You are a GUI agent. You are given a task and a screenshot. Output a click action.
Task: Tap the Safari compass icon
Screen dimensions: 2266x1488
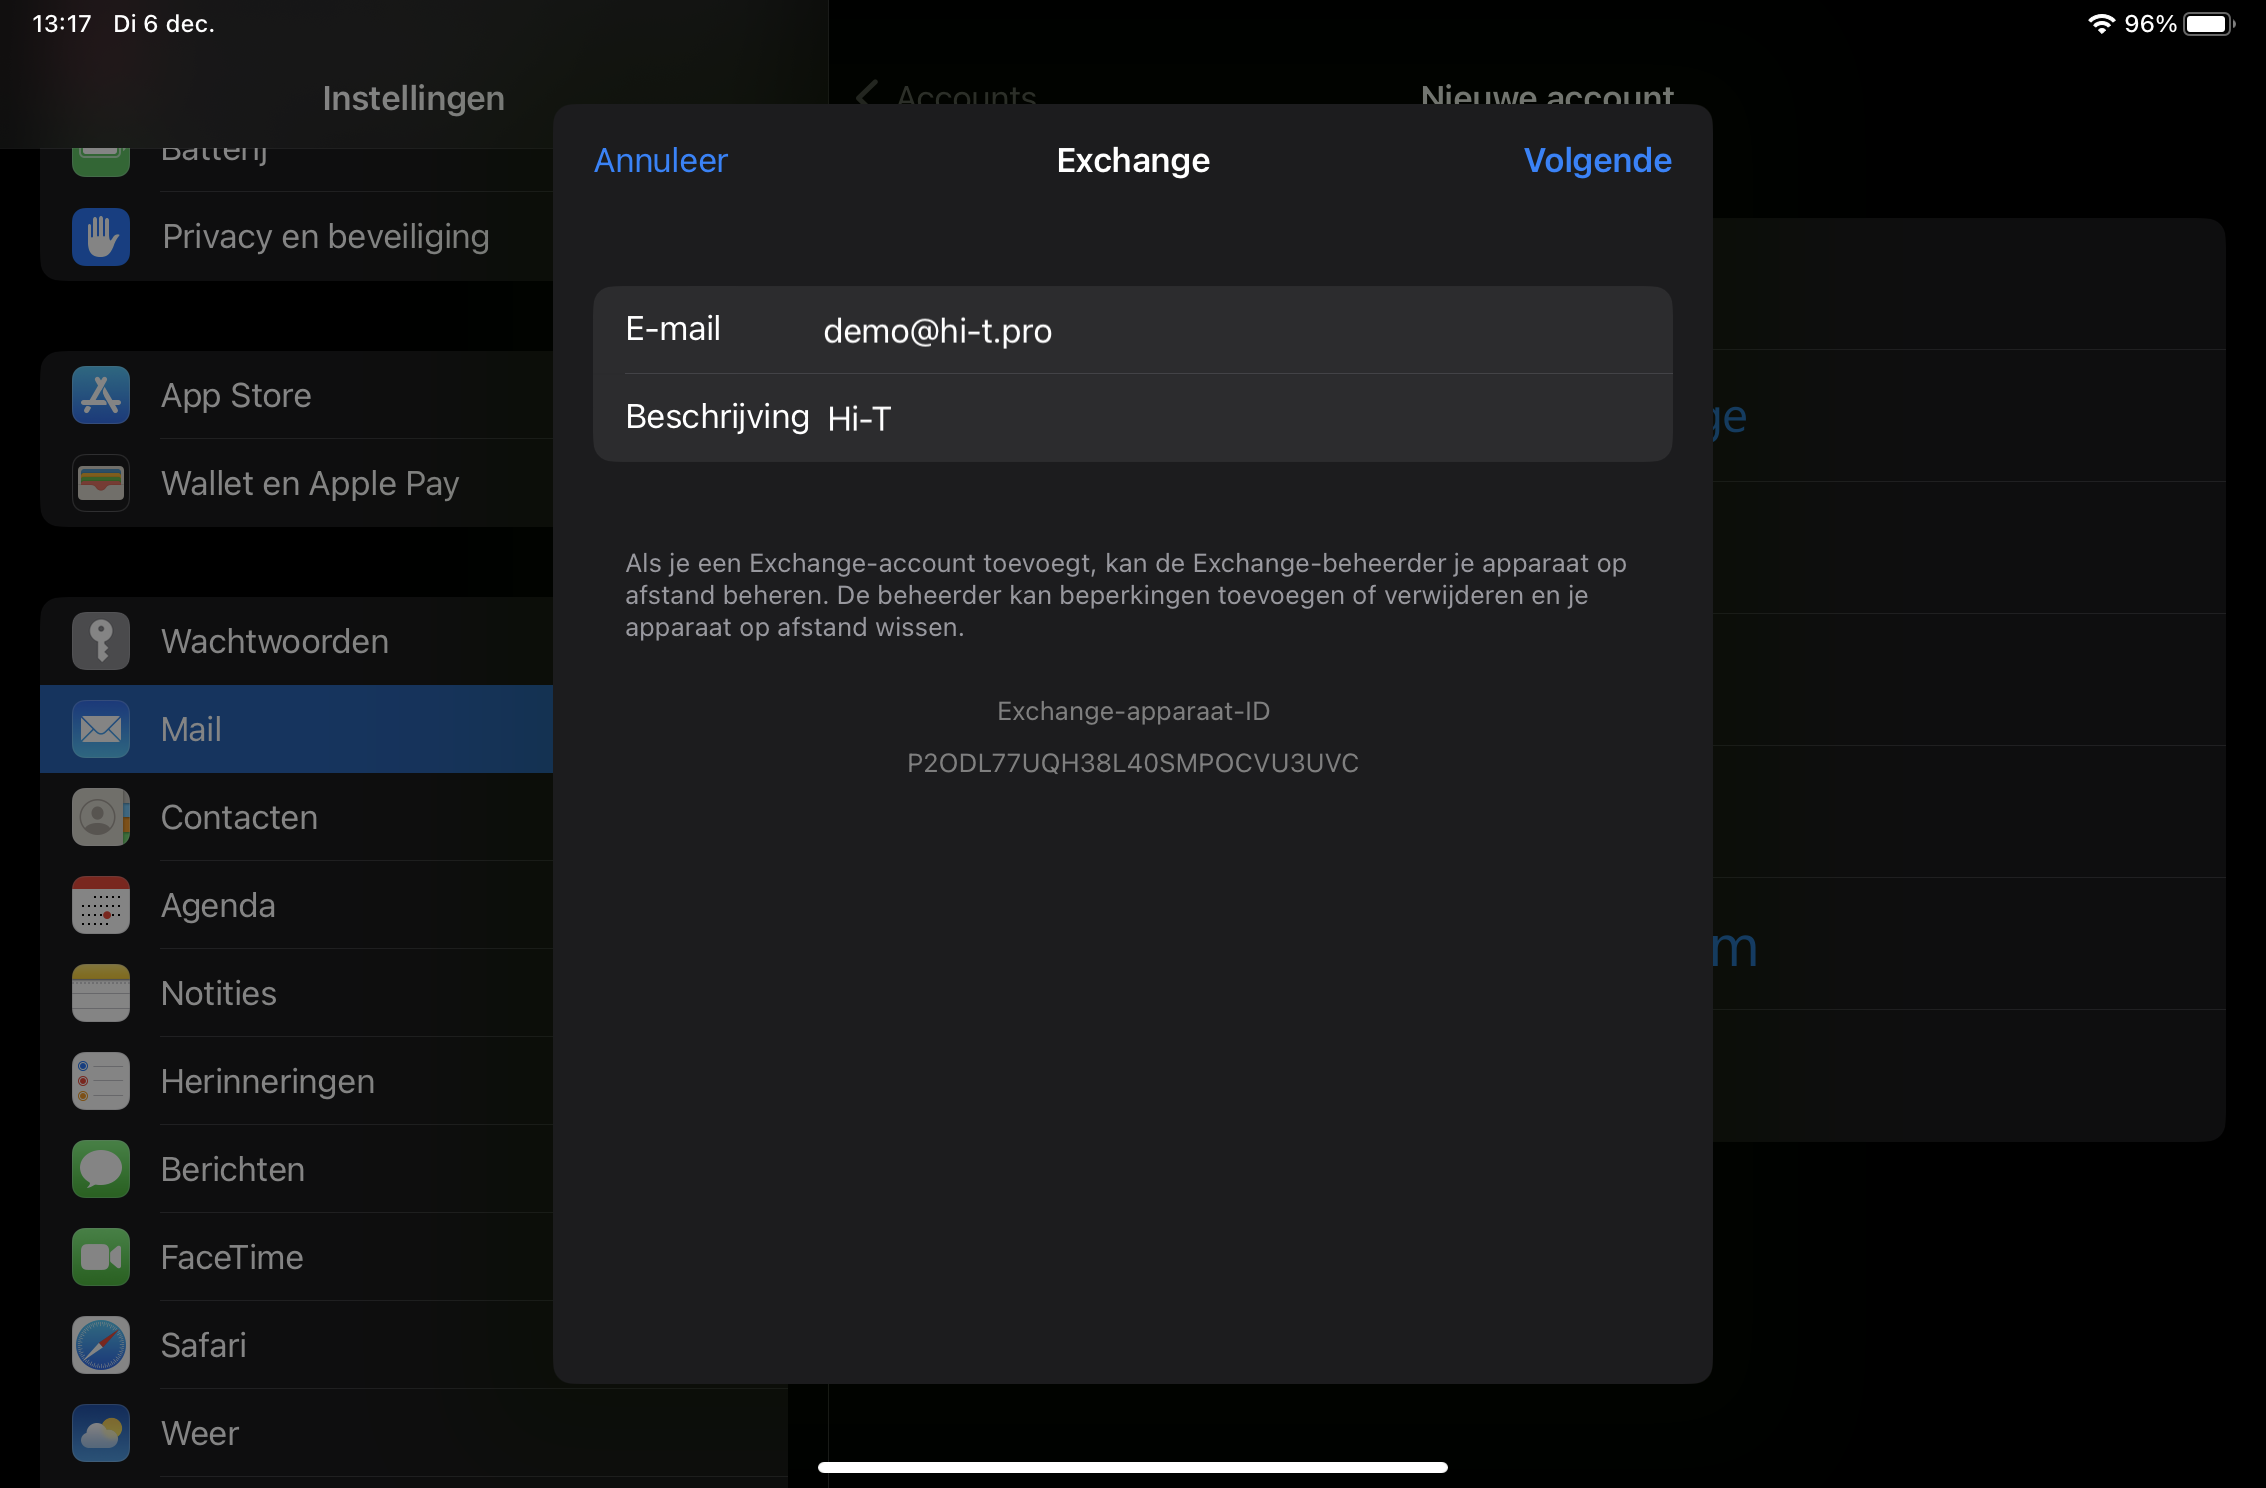click(101, 1345)
